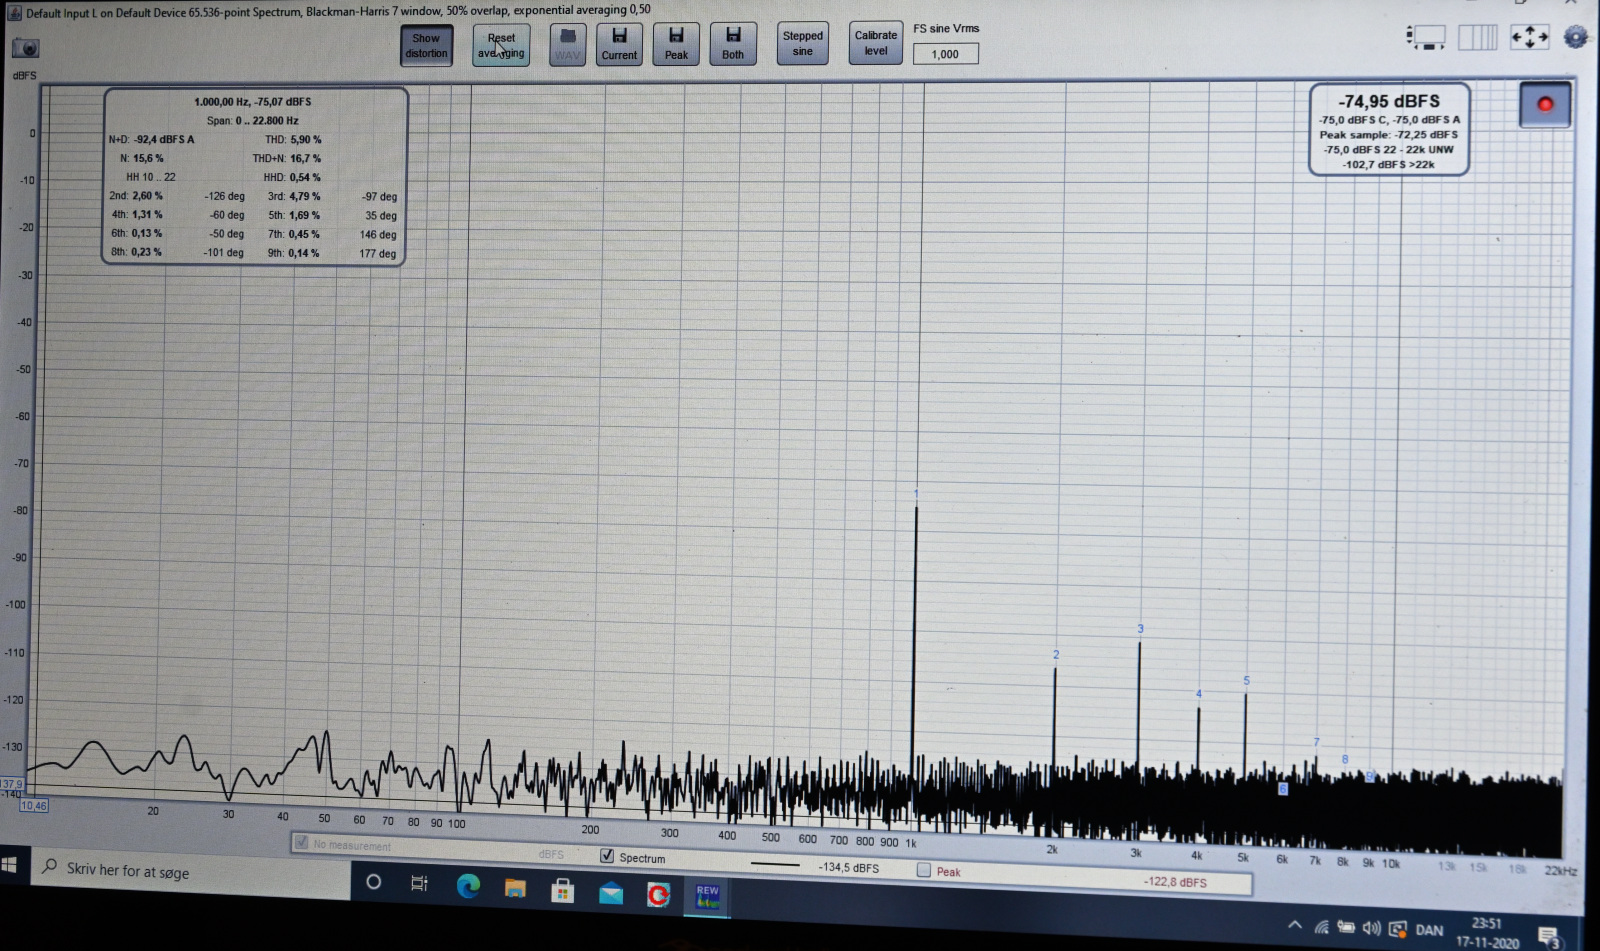Open Task View on taskbar
Screen dimensions: 1600x951
419,883
